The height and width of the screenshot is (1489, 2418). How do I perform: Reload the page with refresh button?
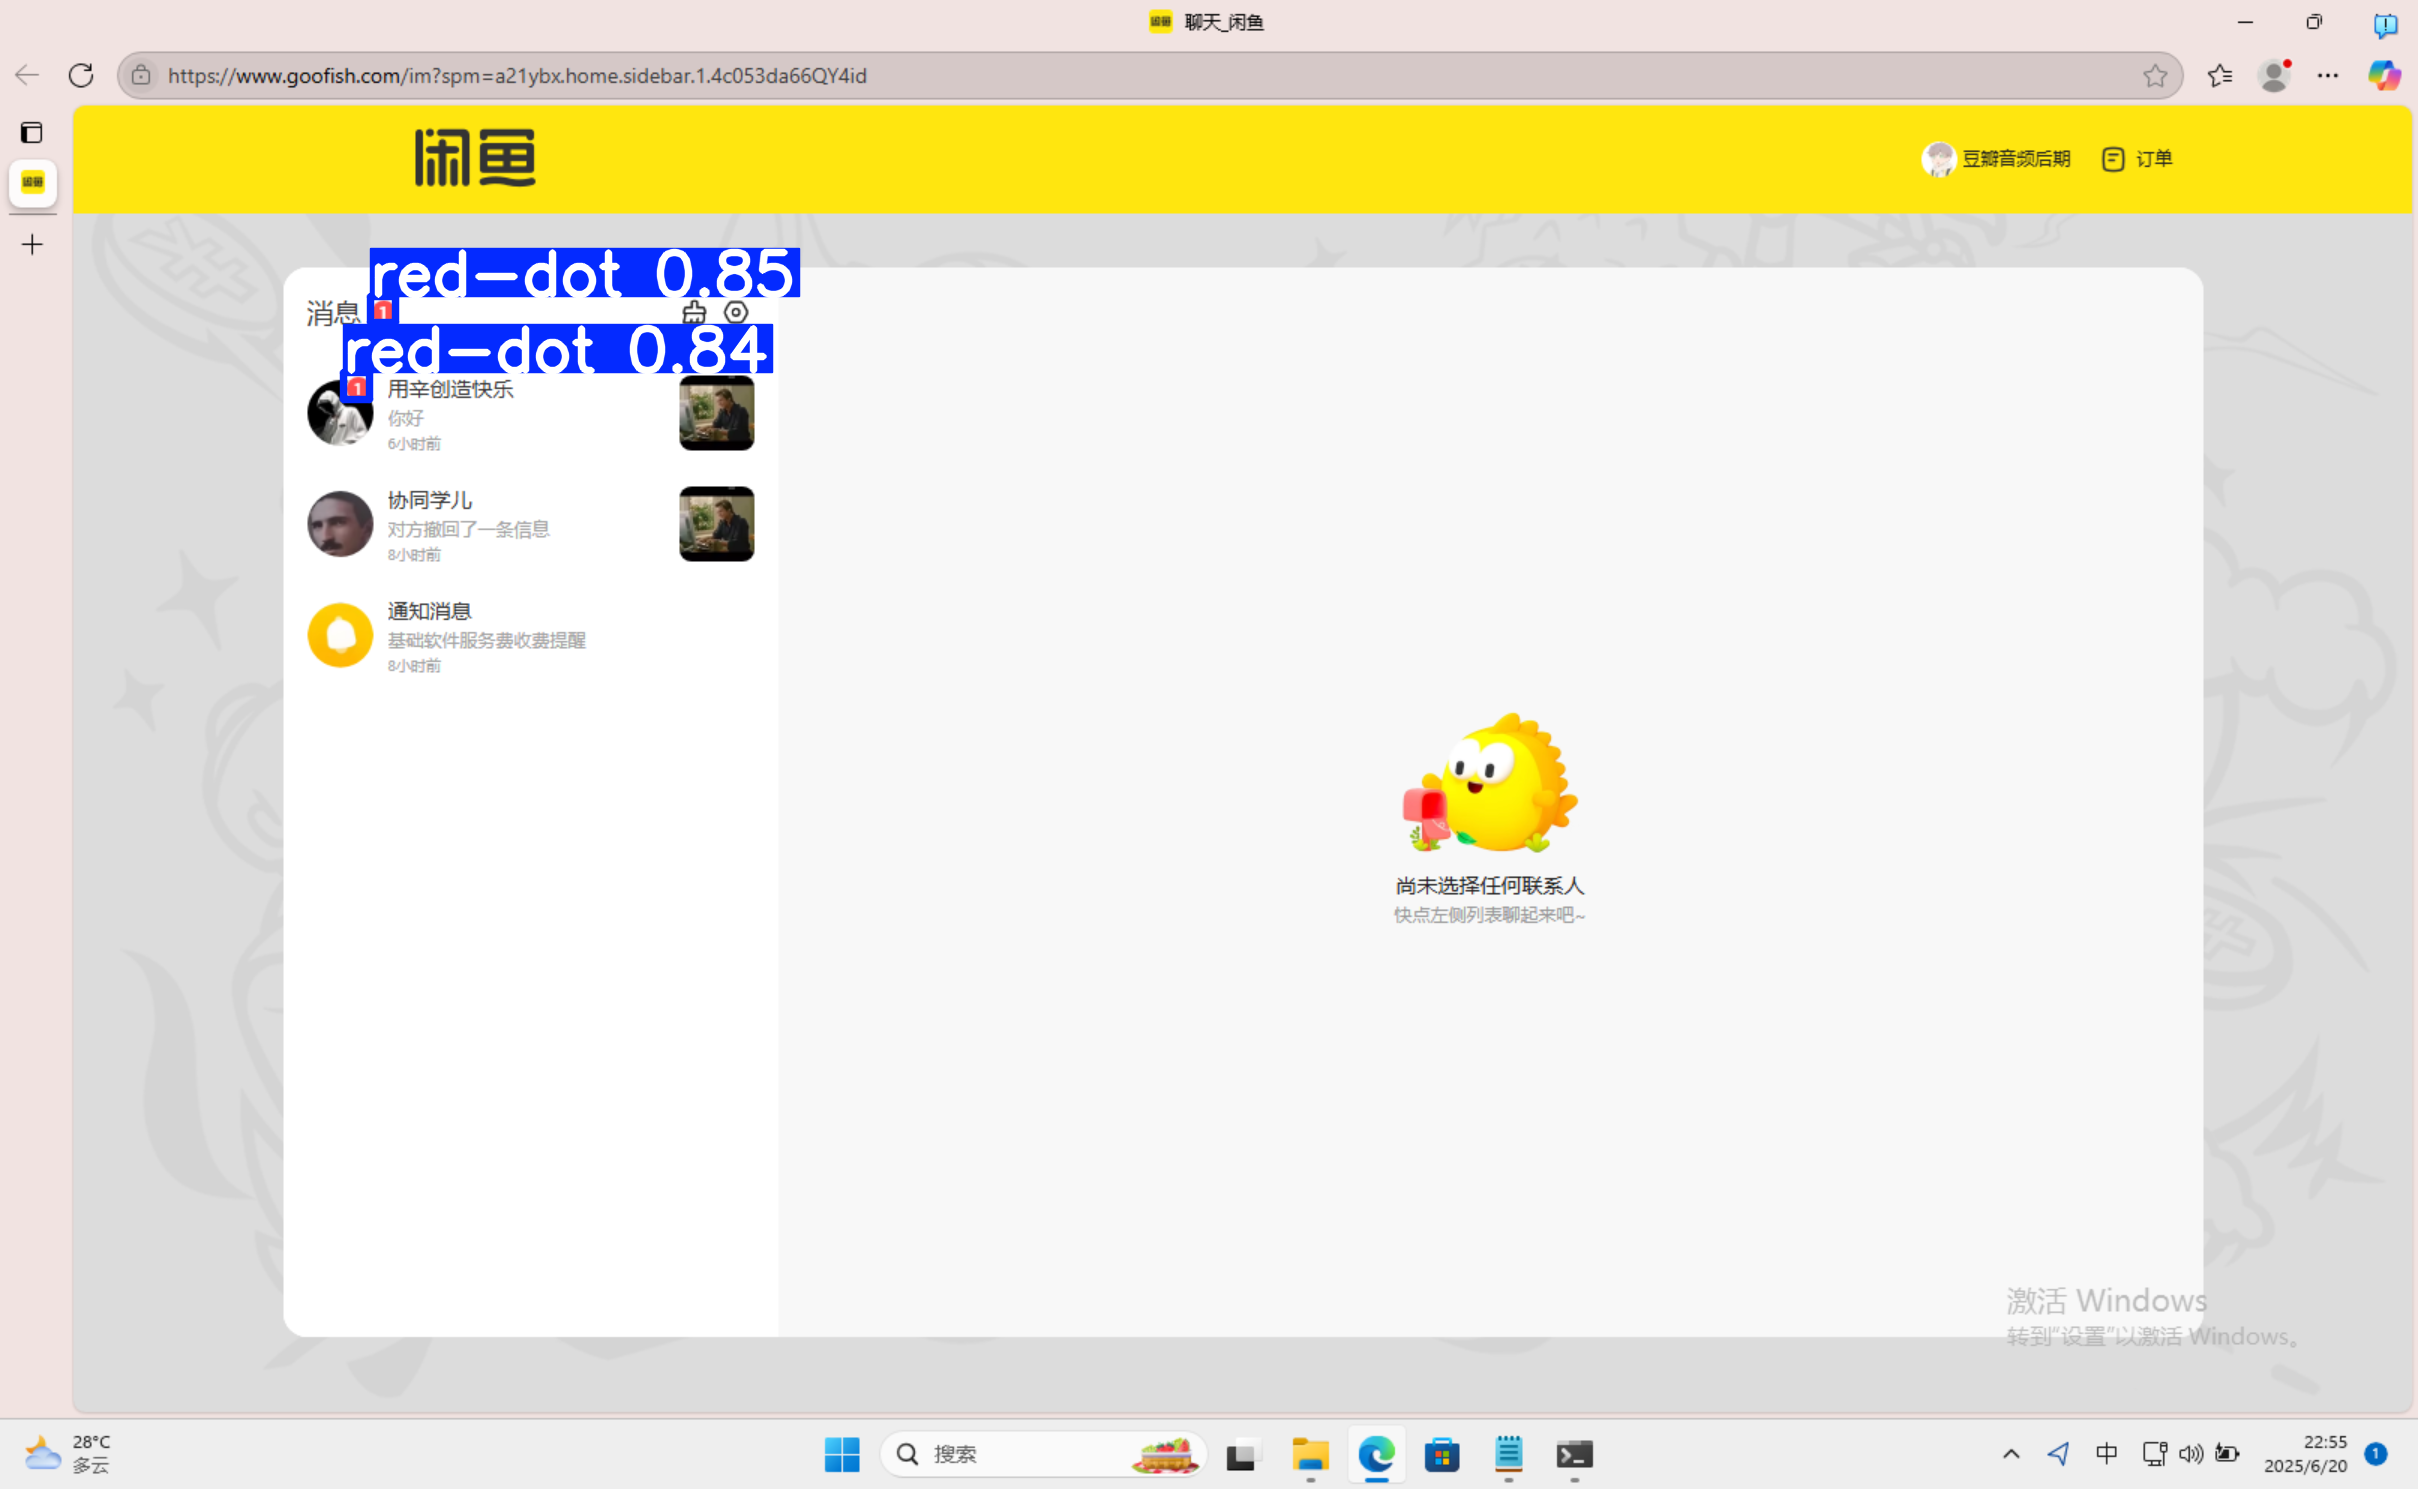tap(81, 75)
